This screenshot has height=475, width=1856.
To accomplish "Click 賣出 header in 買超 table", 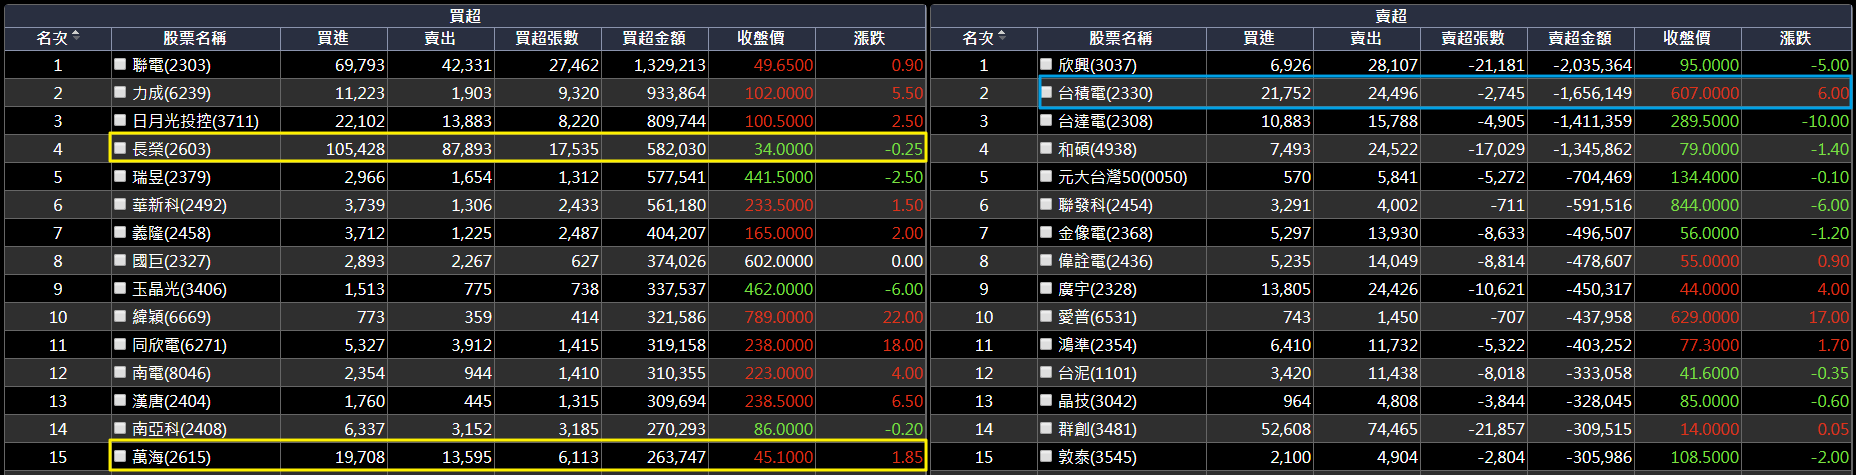I will (x=440, y=38).
